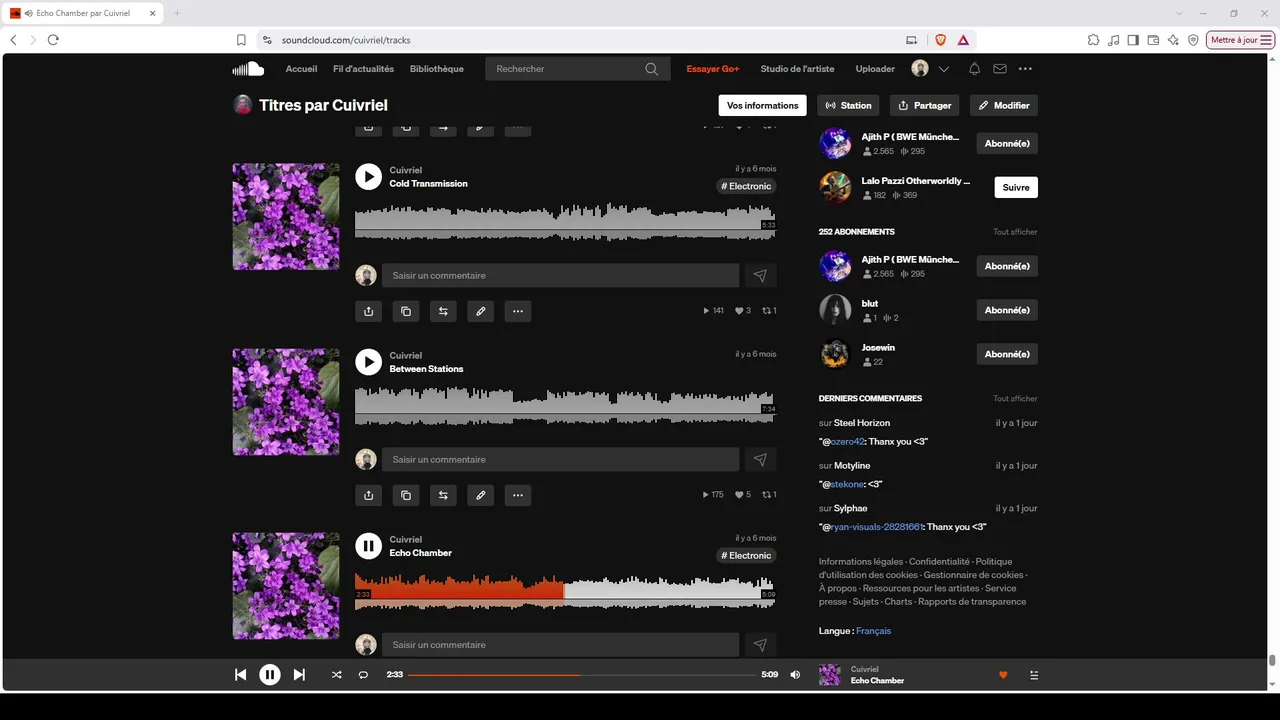This screenshot has height=720, width=1280.
Task: Toggle the Abonné(e) button for blut
Action: pyautogui.click(x=1007, y=310)
